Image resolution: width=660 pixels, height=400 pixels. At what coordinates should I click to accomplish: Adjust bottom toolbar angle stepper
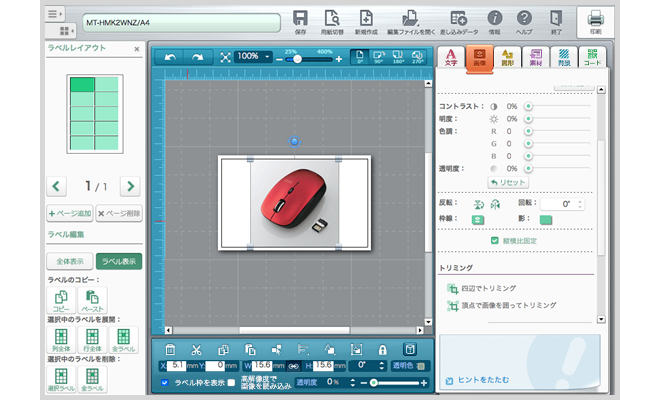(x=382, y=365)
